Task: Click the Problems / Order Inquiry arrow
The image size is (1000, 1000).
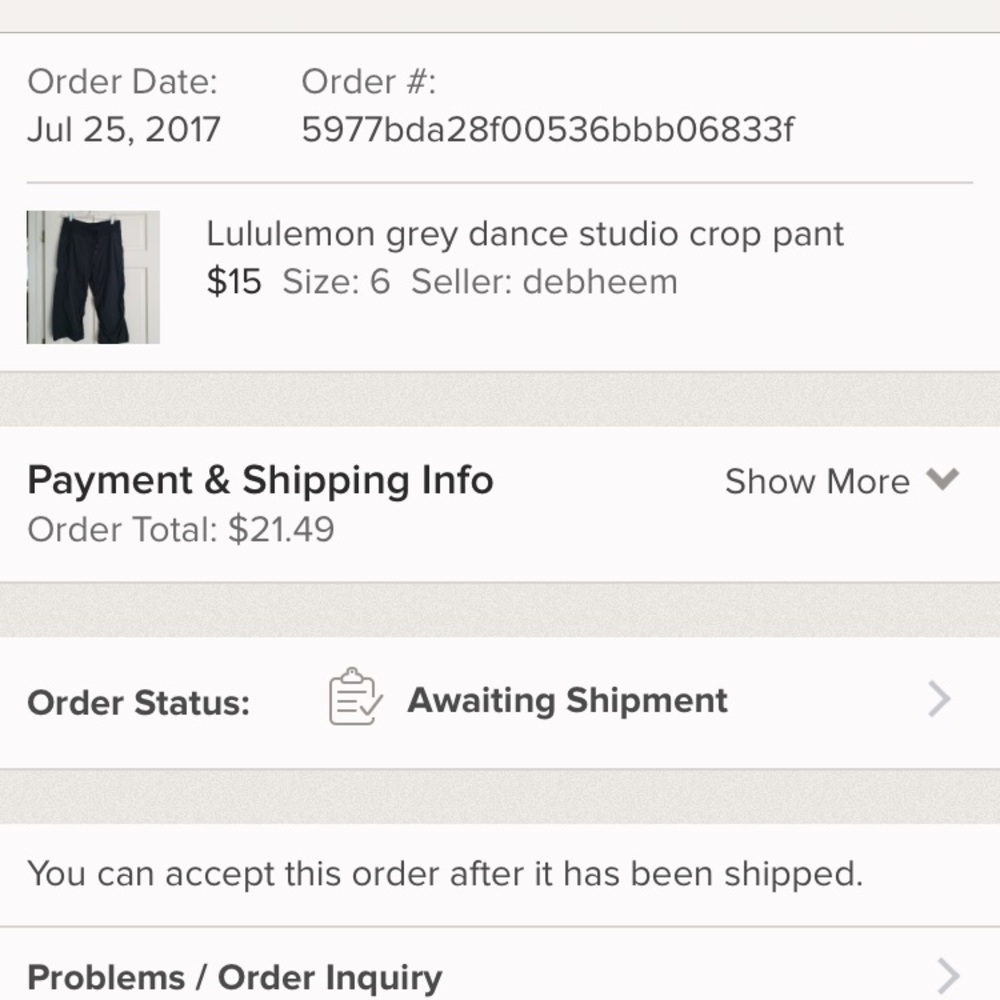Action: coord(948,975)
